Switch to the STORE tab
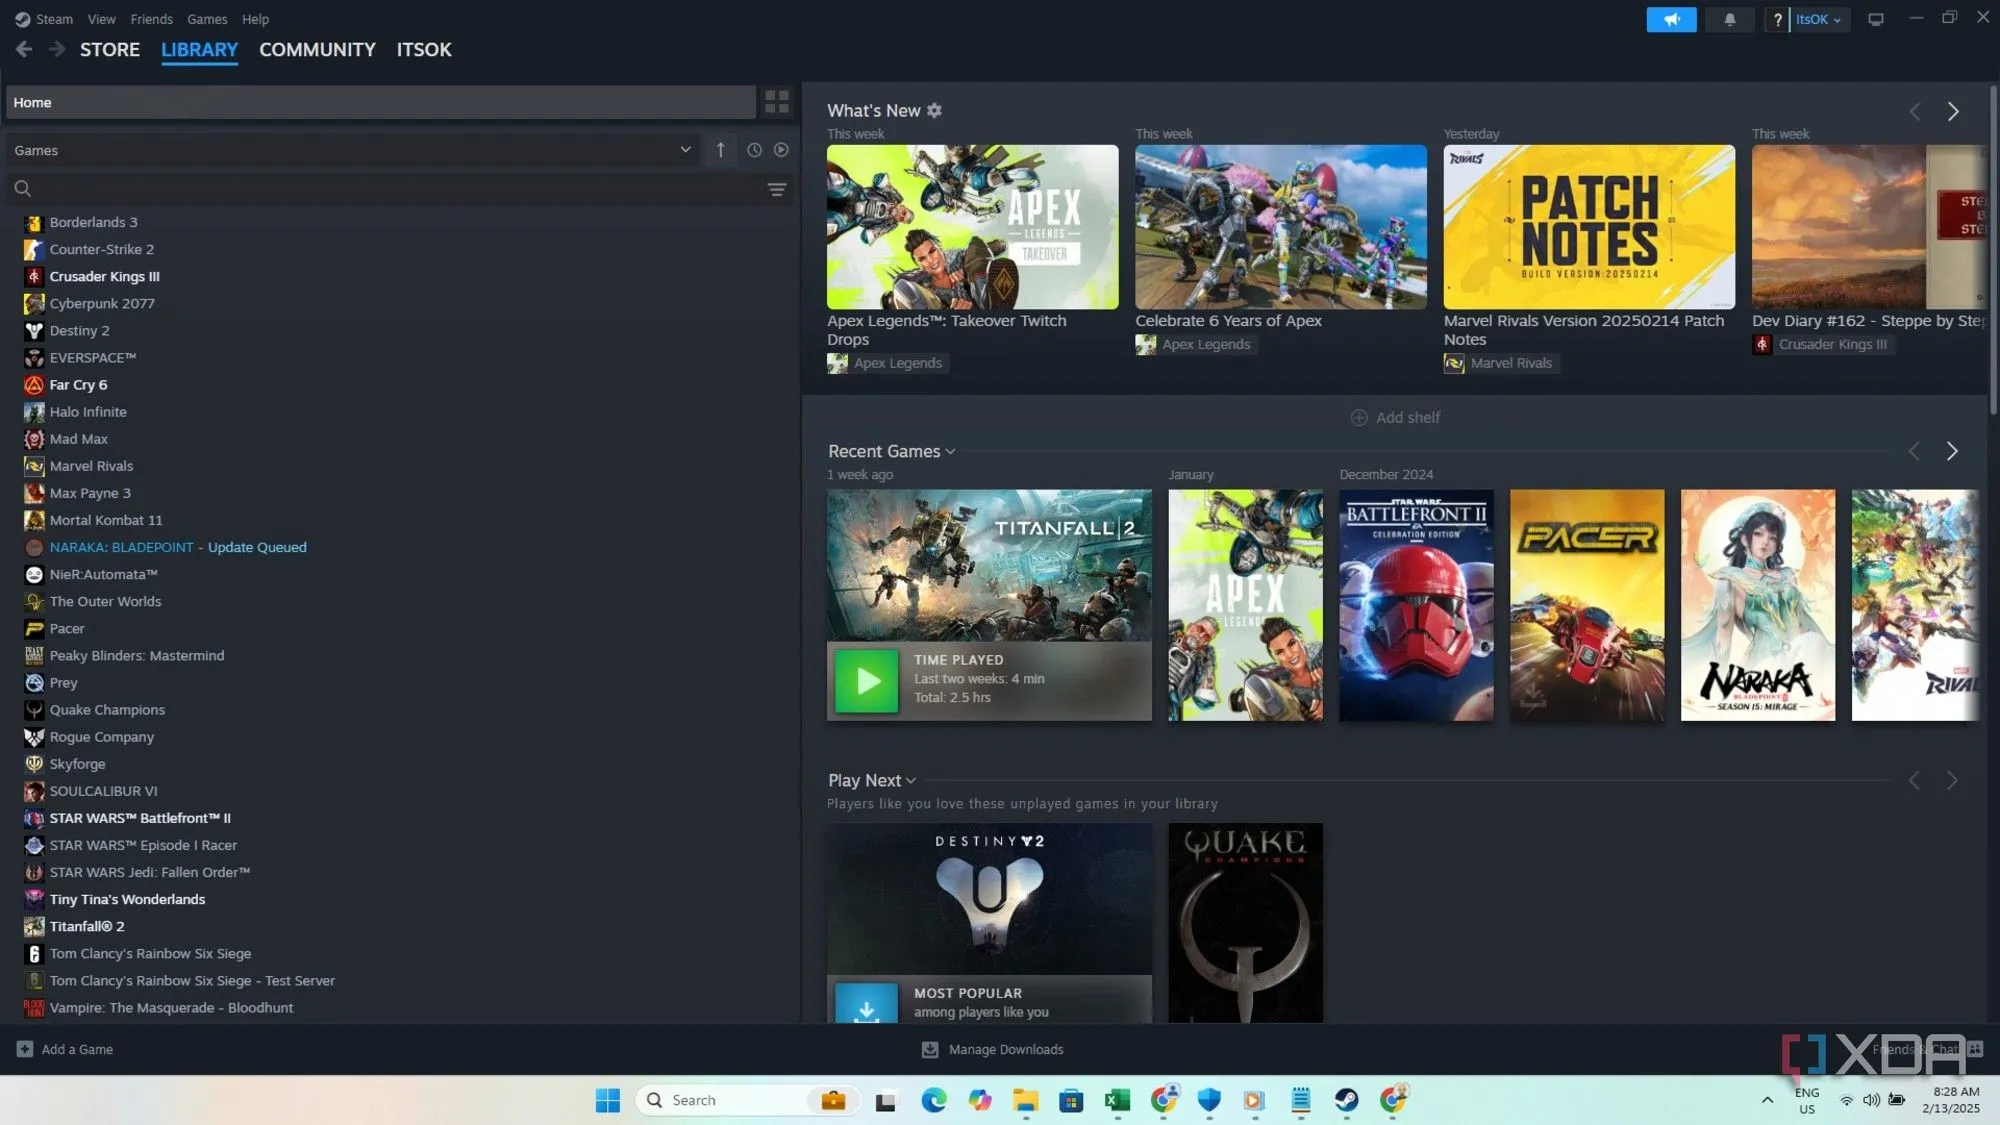 click(x=109, y=49)
